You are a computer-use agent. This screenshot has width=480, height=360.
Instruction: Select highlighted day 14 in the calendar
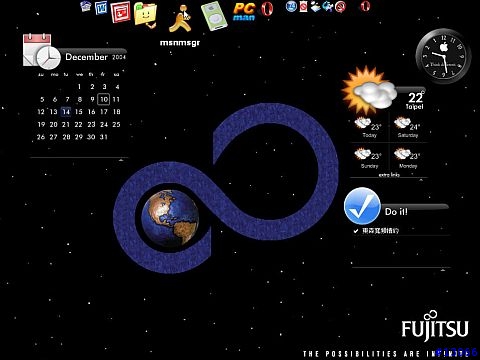(66, 112)
